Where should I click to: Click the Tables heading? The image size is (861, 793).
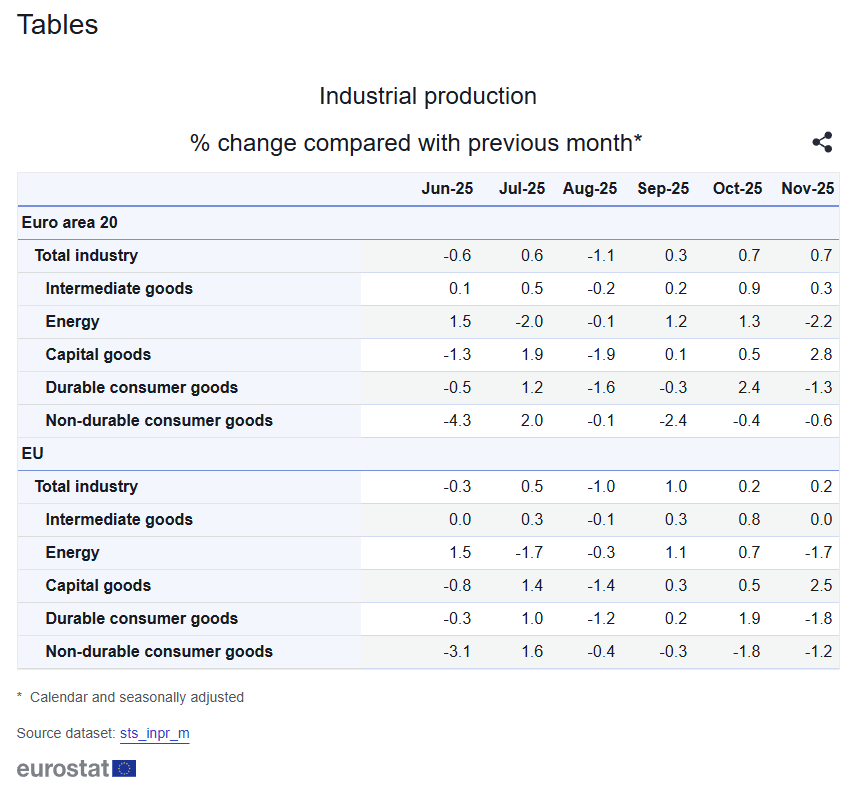[58, 24]
